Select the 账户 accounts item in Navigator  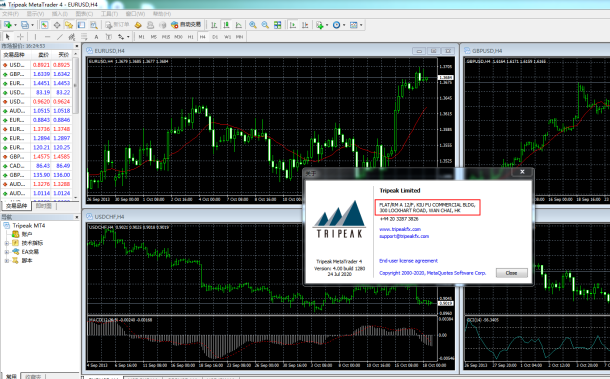(27, 234)
